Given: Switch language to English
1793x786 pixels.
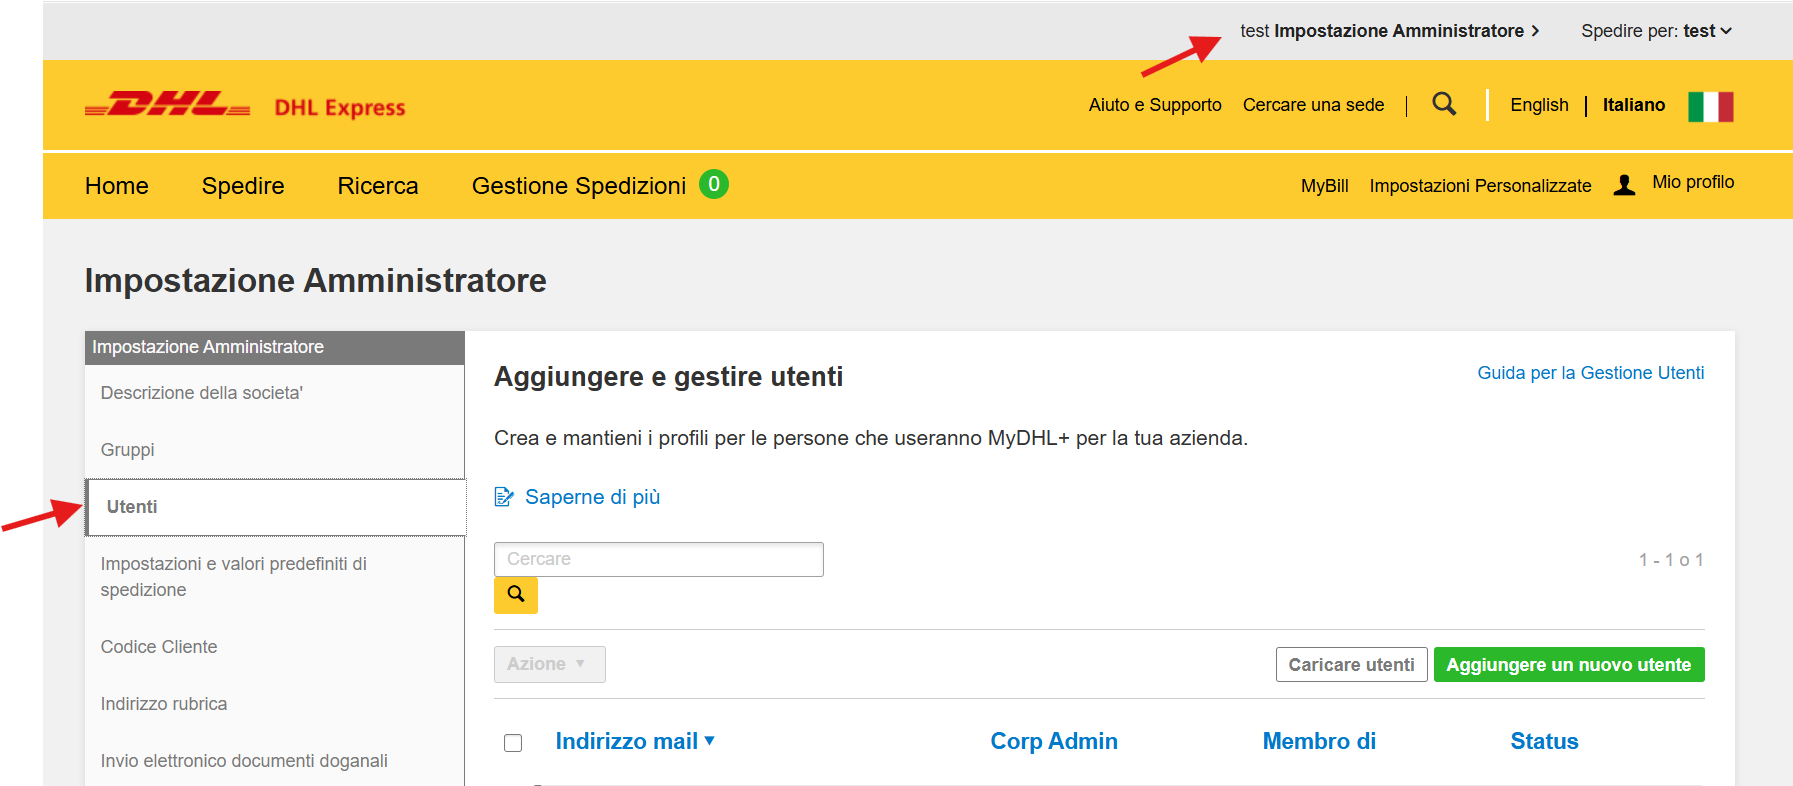Looking at the screenshot, I should 1539,105.
